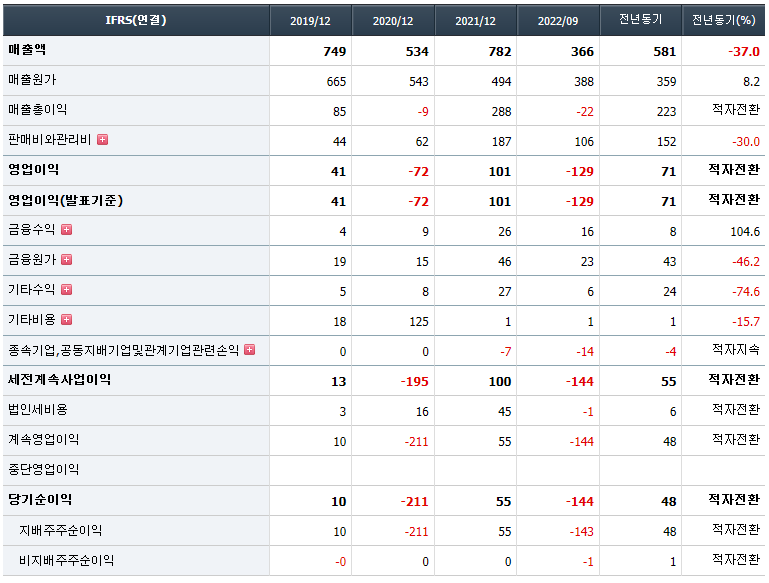Screen dimensions: 769x583
Task: Click 매출원가 2020/12 value 543
Action: (x=419, y=81)
